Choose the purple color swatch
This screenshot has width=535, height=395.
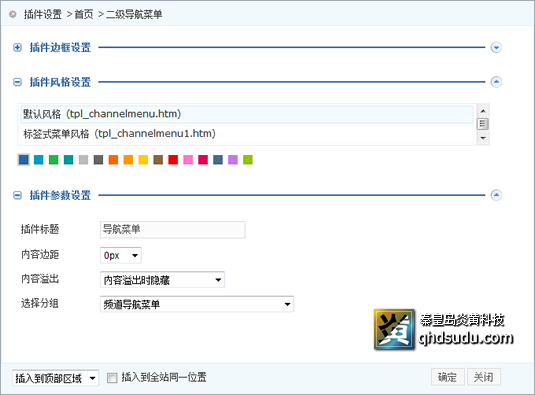(x=233, y=160)
